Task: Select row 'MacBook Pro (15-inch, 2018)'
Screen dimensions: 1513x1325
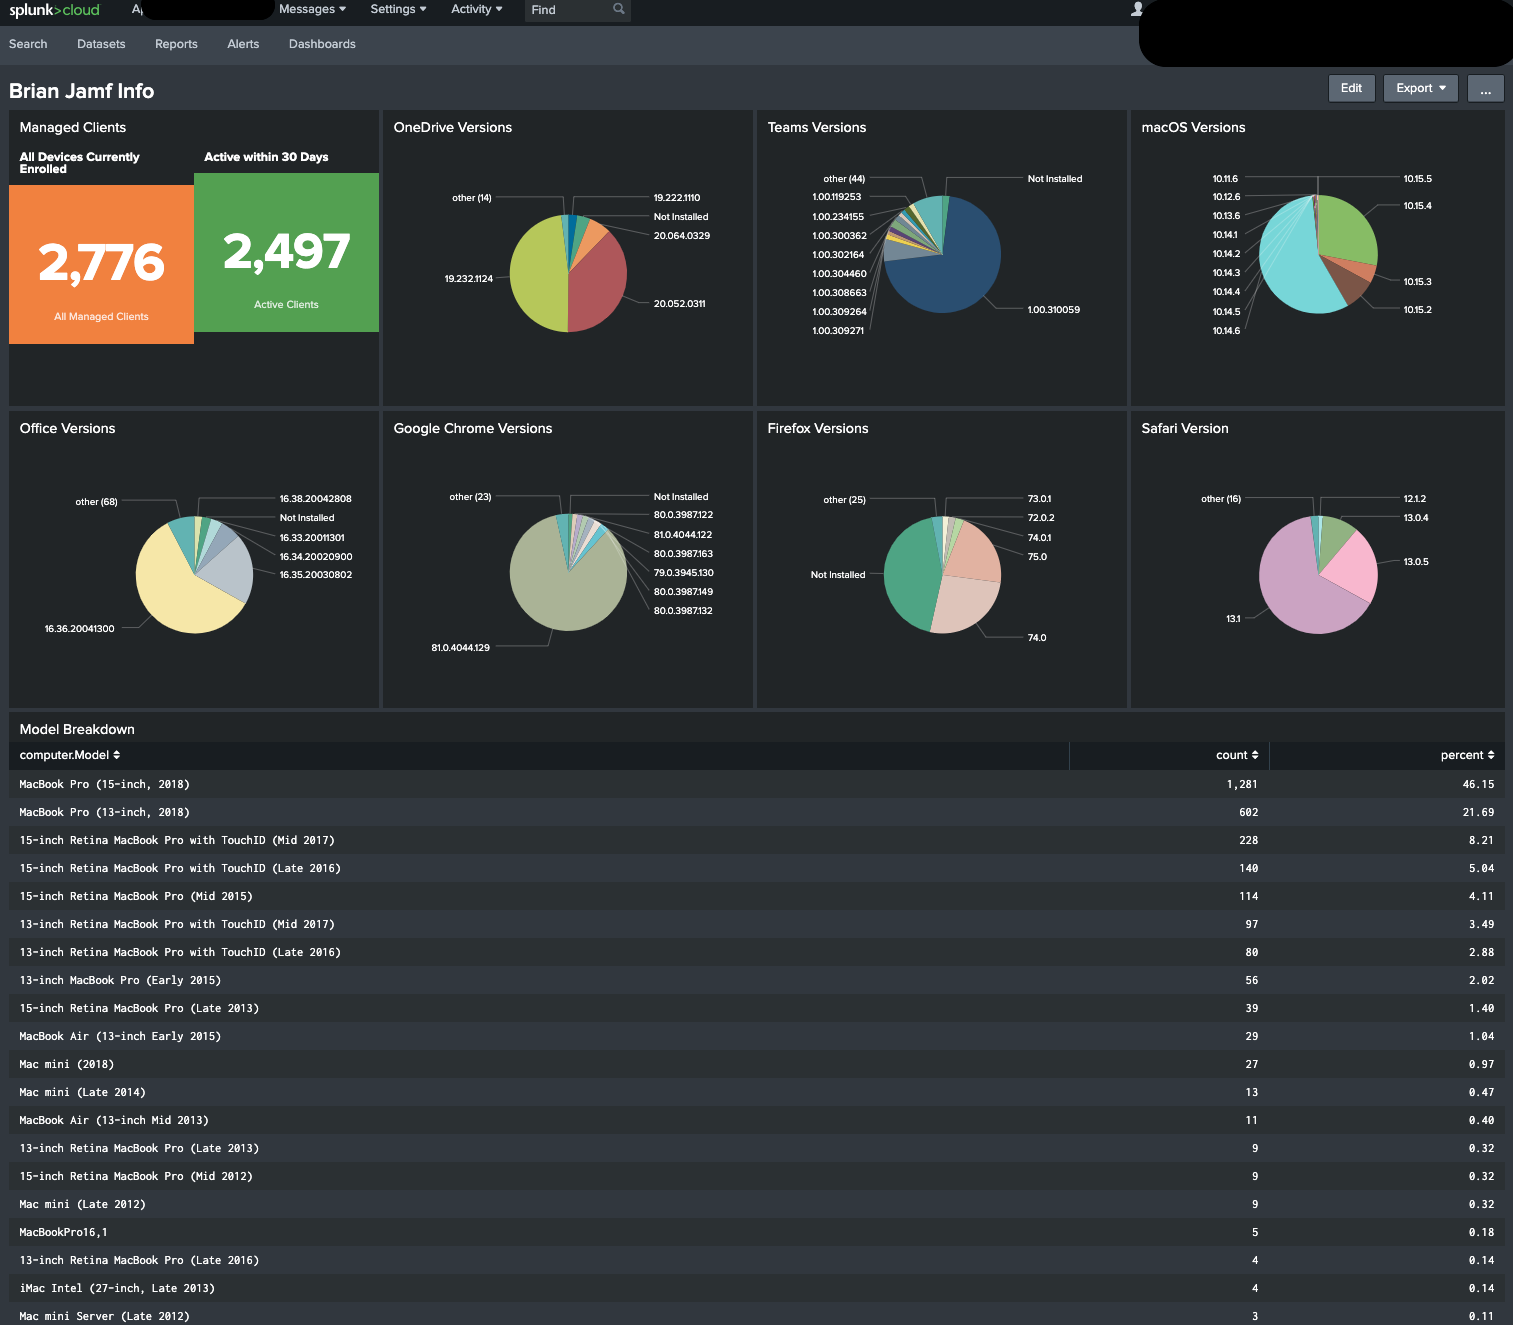Action: tap(756, 784)
